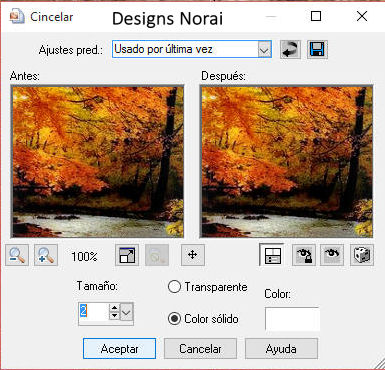This screenshot has width=385, height=370.
Task: Close the Cincelar dialog window
Action: (362, 16)
